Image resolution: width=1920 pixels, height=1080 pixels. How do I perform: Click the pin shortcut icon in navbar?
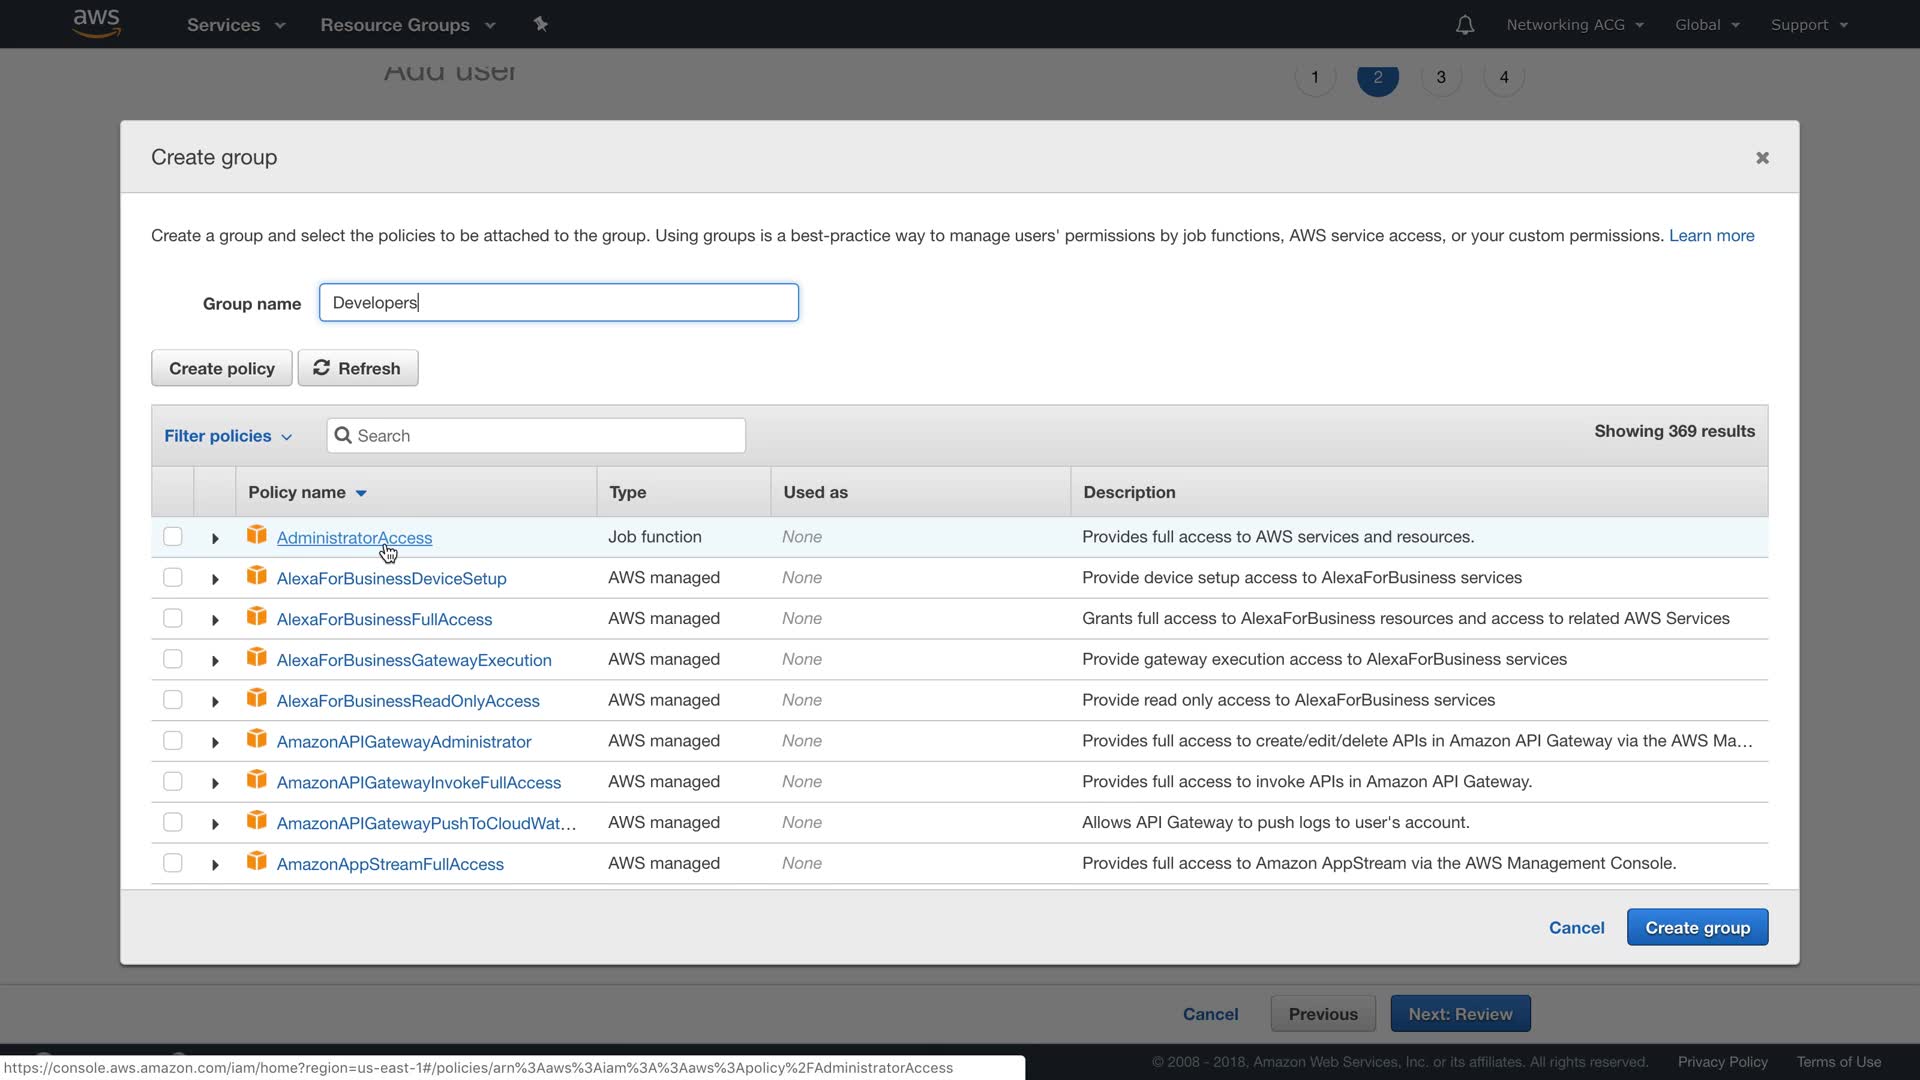coord(540,24)
